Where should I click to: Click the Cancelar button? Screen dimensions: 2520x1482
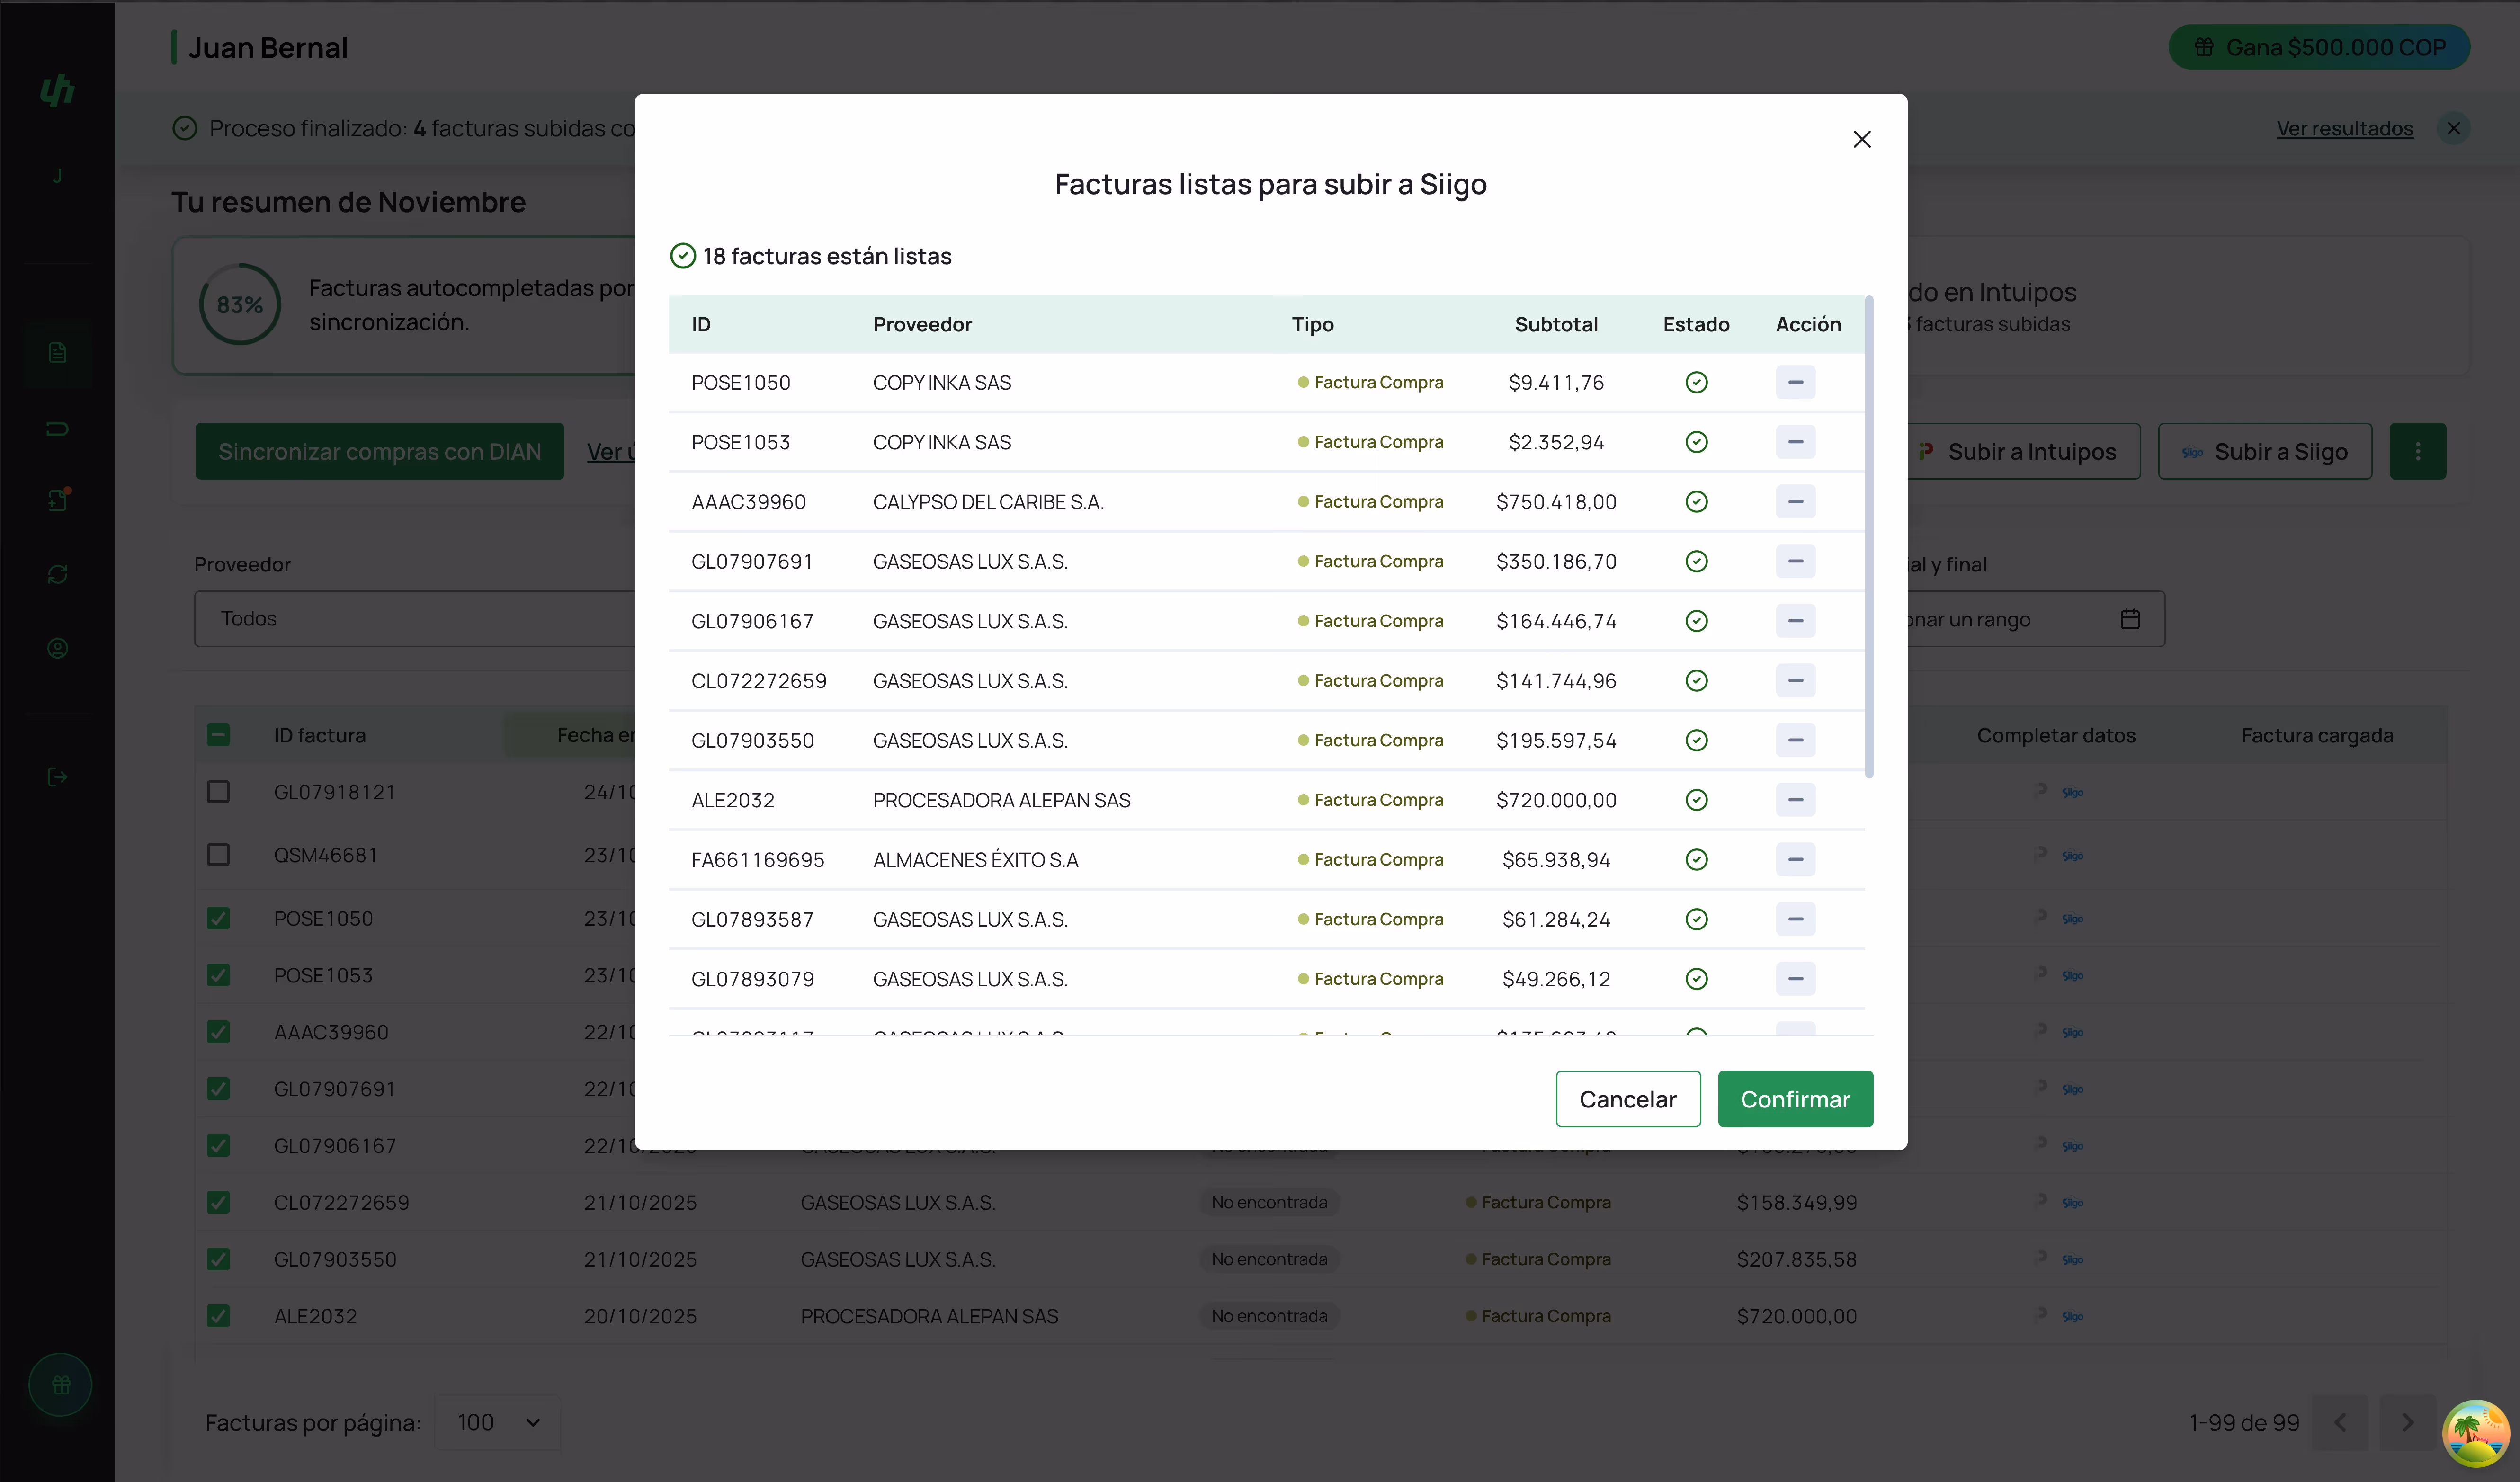[x=1627, y=1099]
